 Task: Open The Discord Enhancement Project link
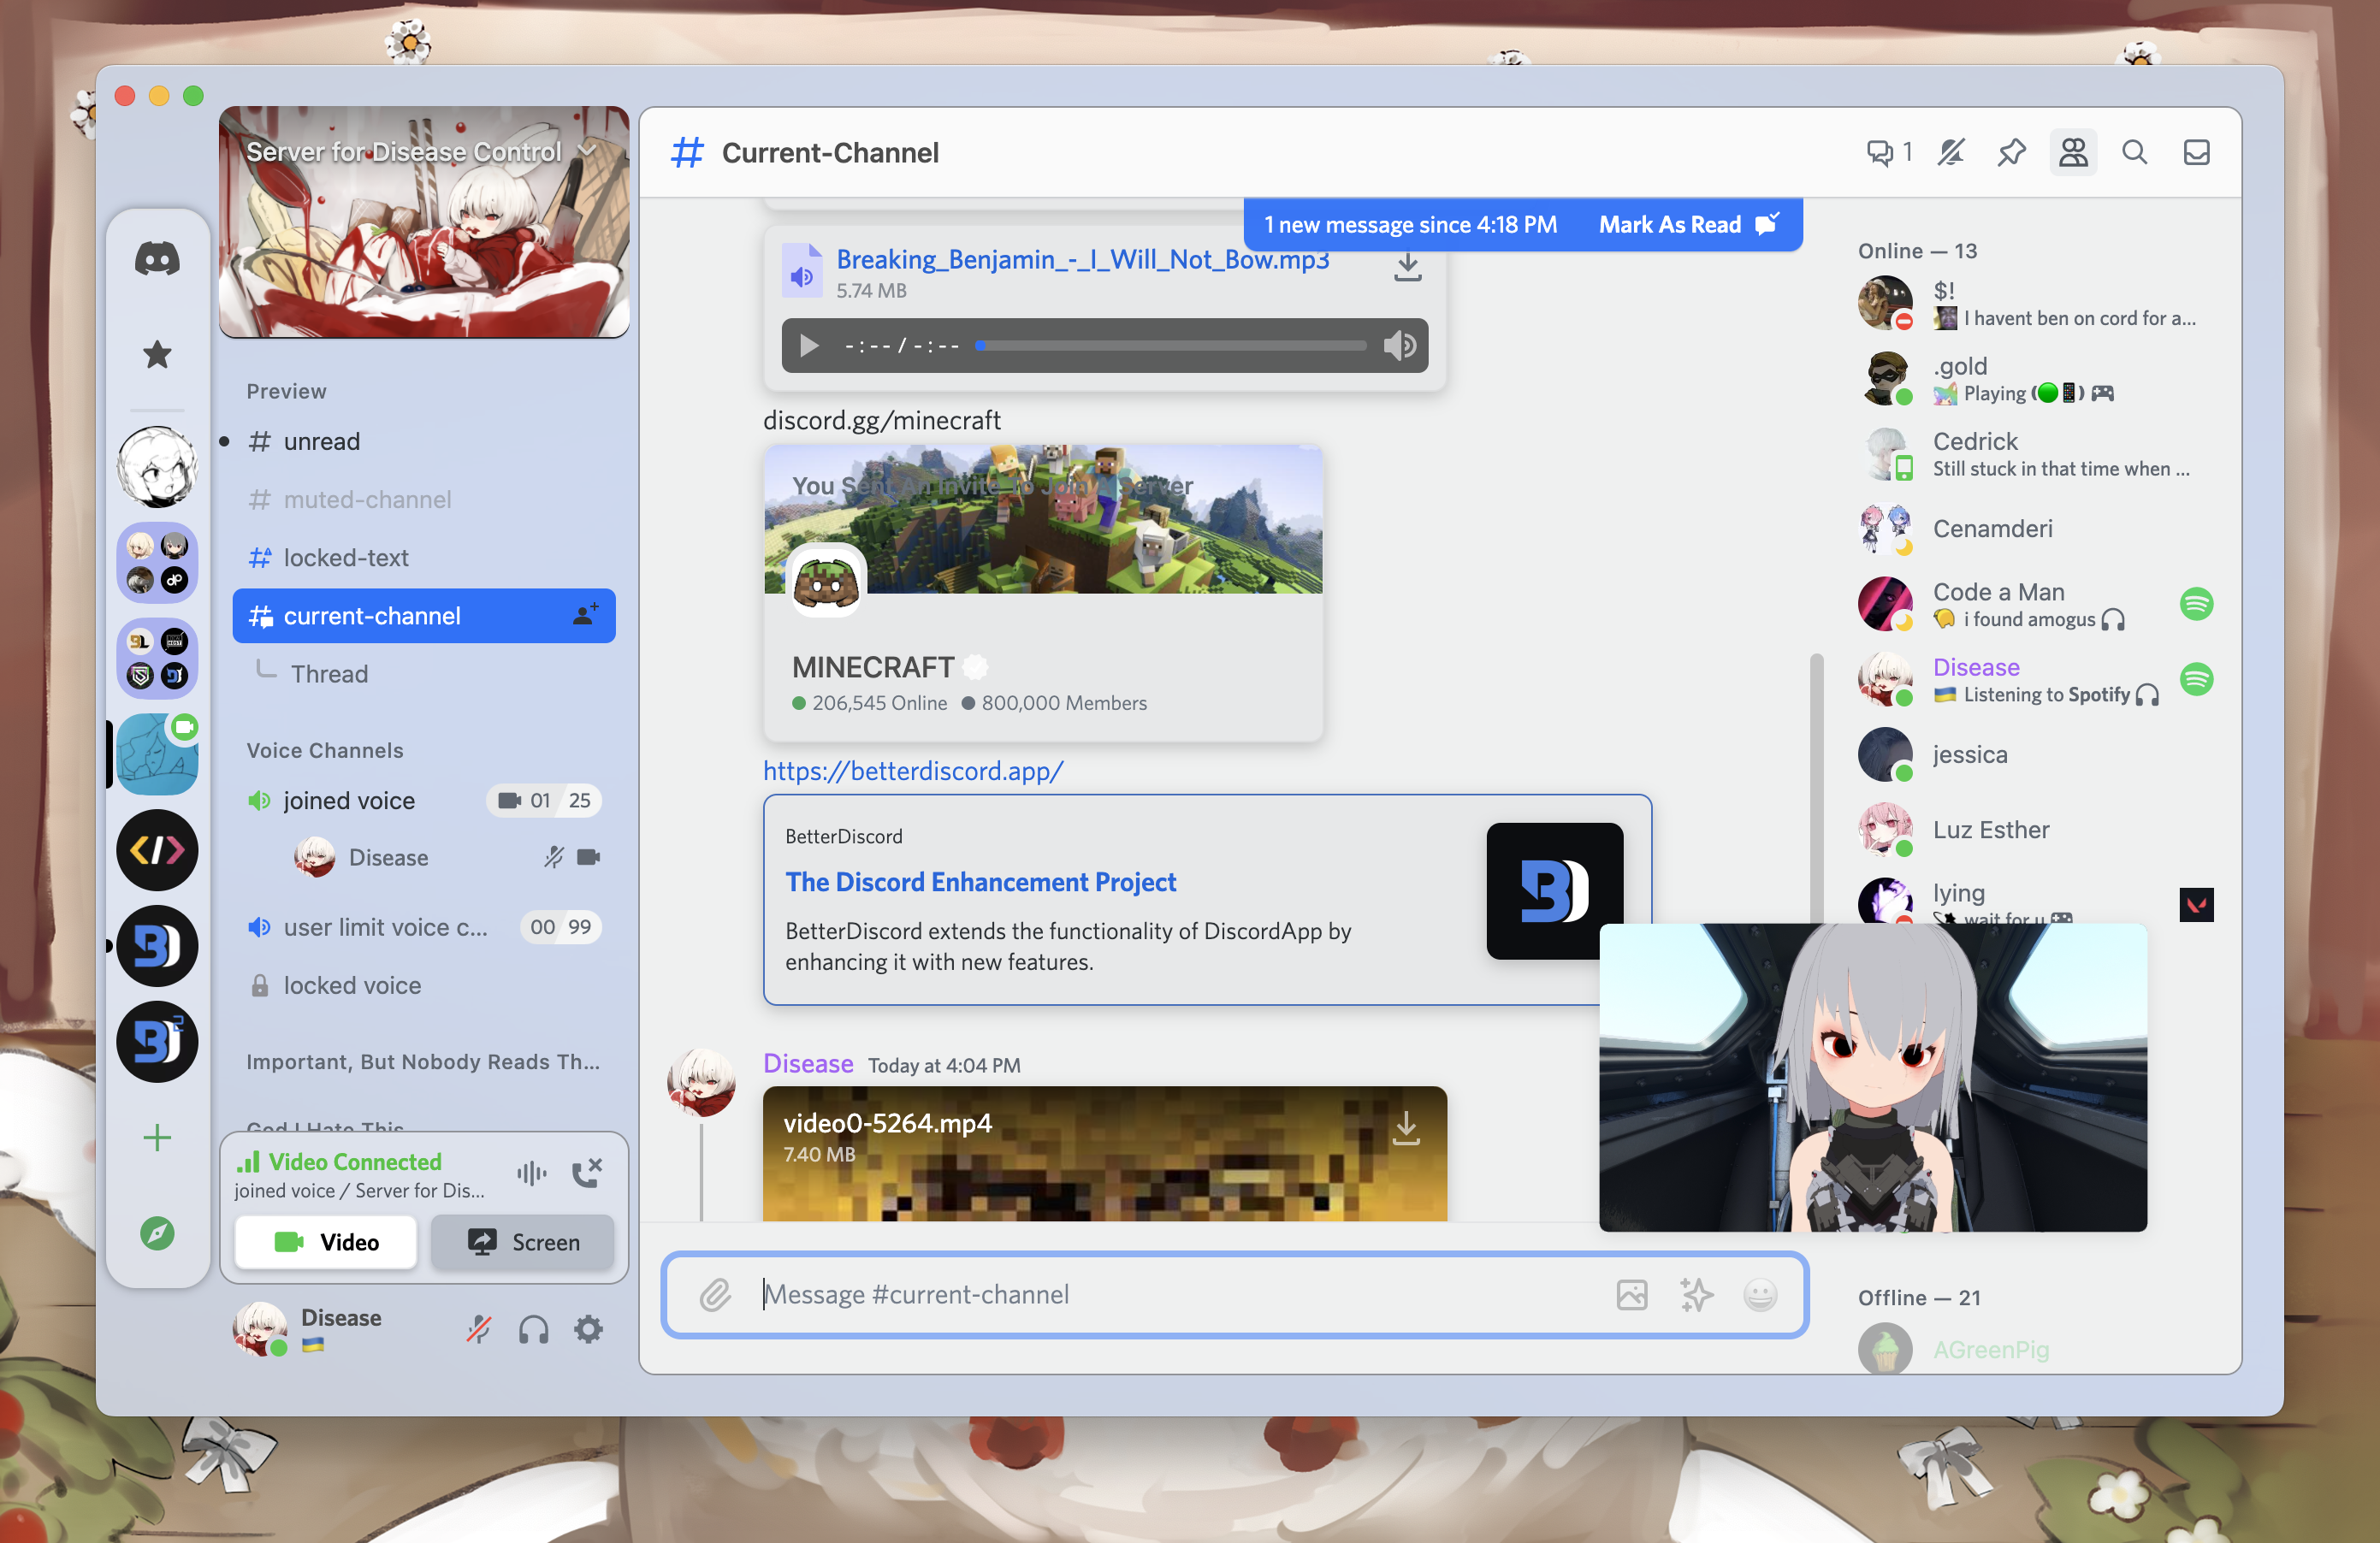pyautogui.click(x=980, y=882)
